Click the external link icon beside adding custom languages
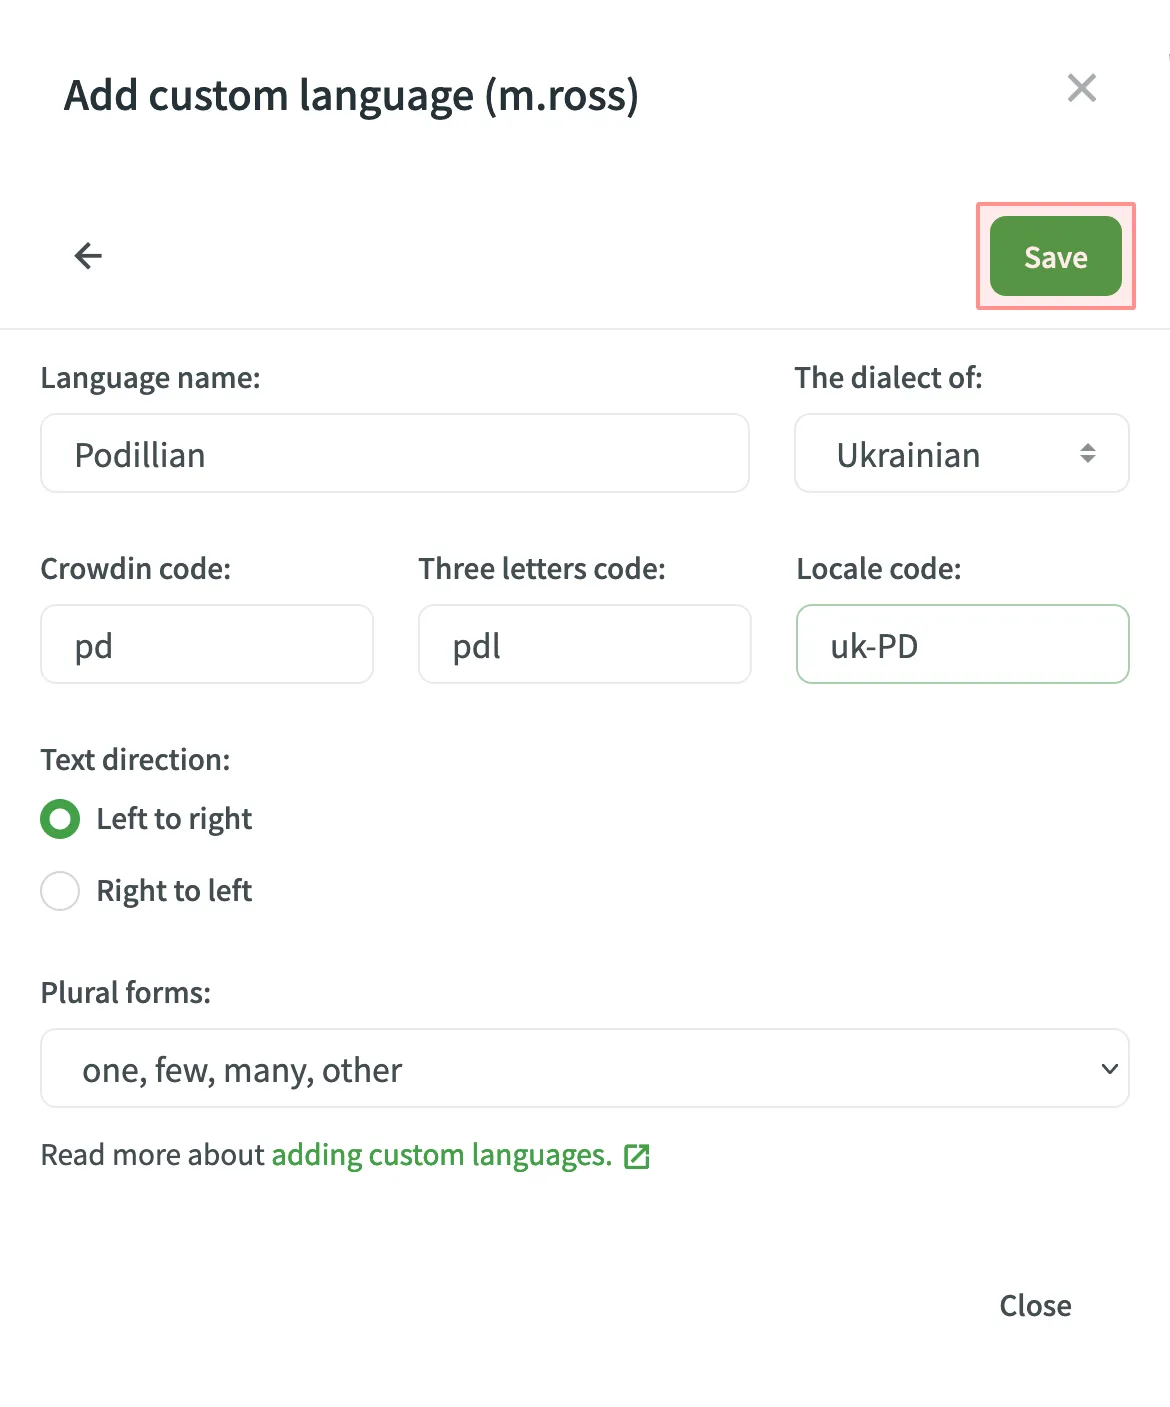This screenshot has height=1407, width=1170. [637, 1155]
